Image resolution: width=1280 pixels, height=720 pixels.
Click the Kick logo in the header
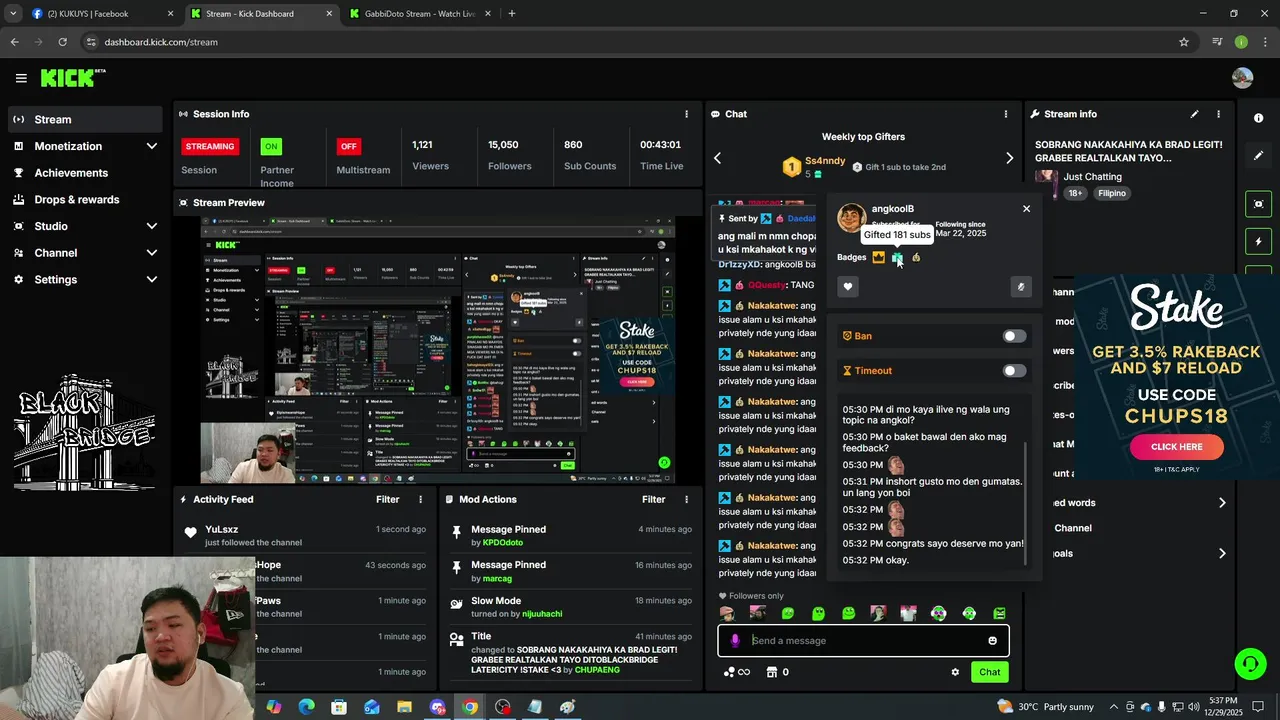(72, 78)
